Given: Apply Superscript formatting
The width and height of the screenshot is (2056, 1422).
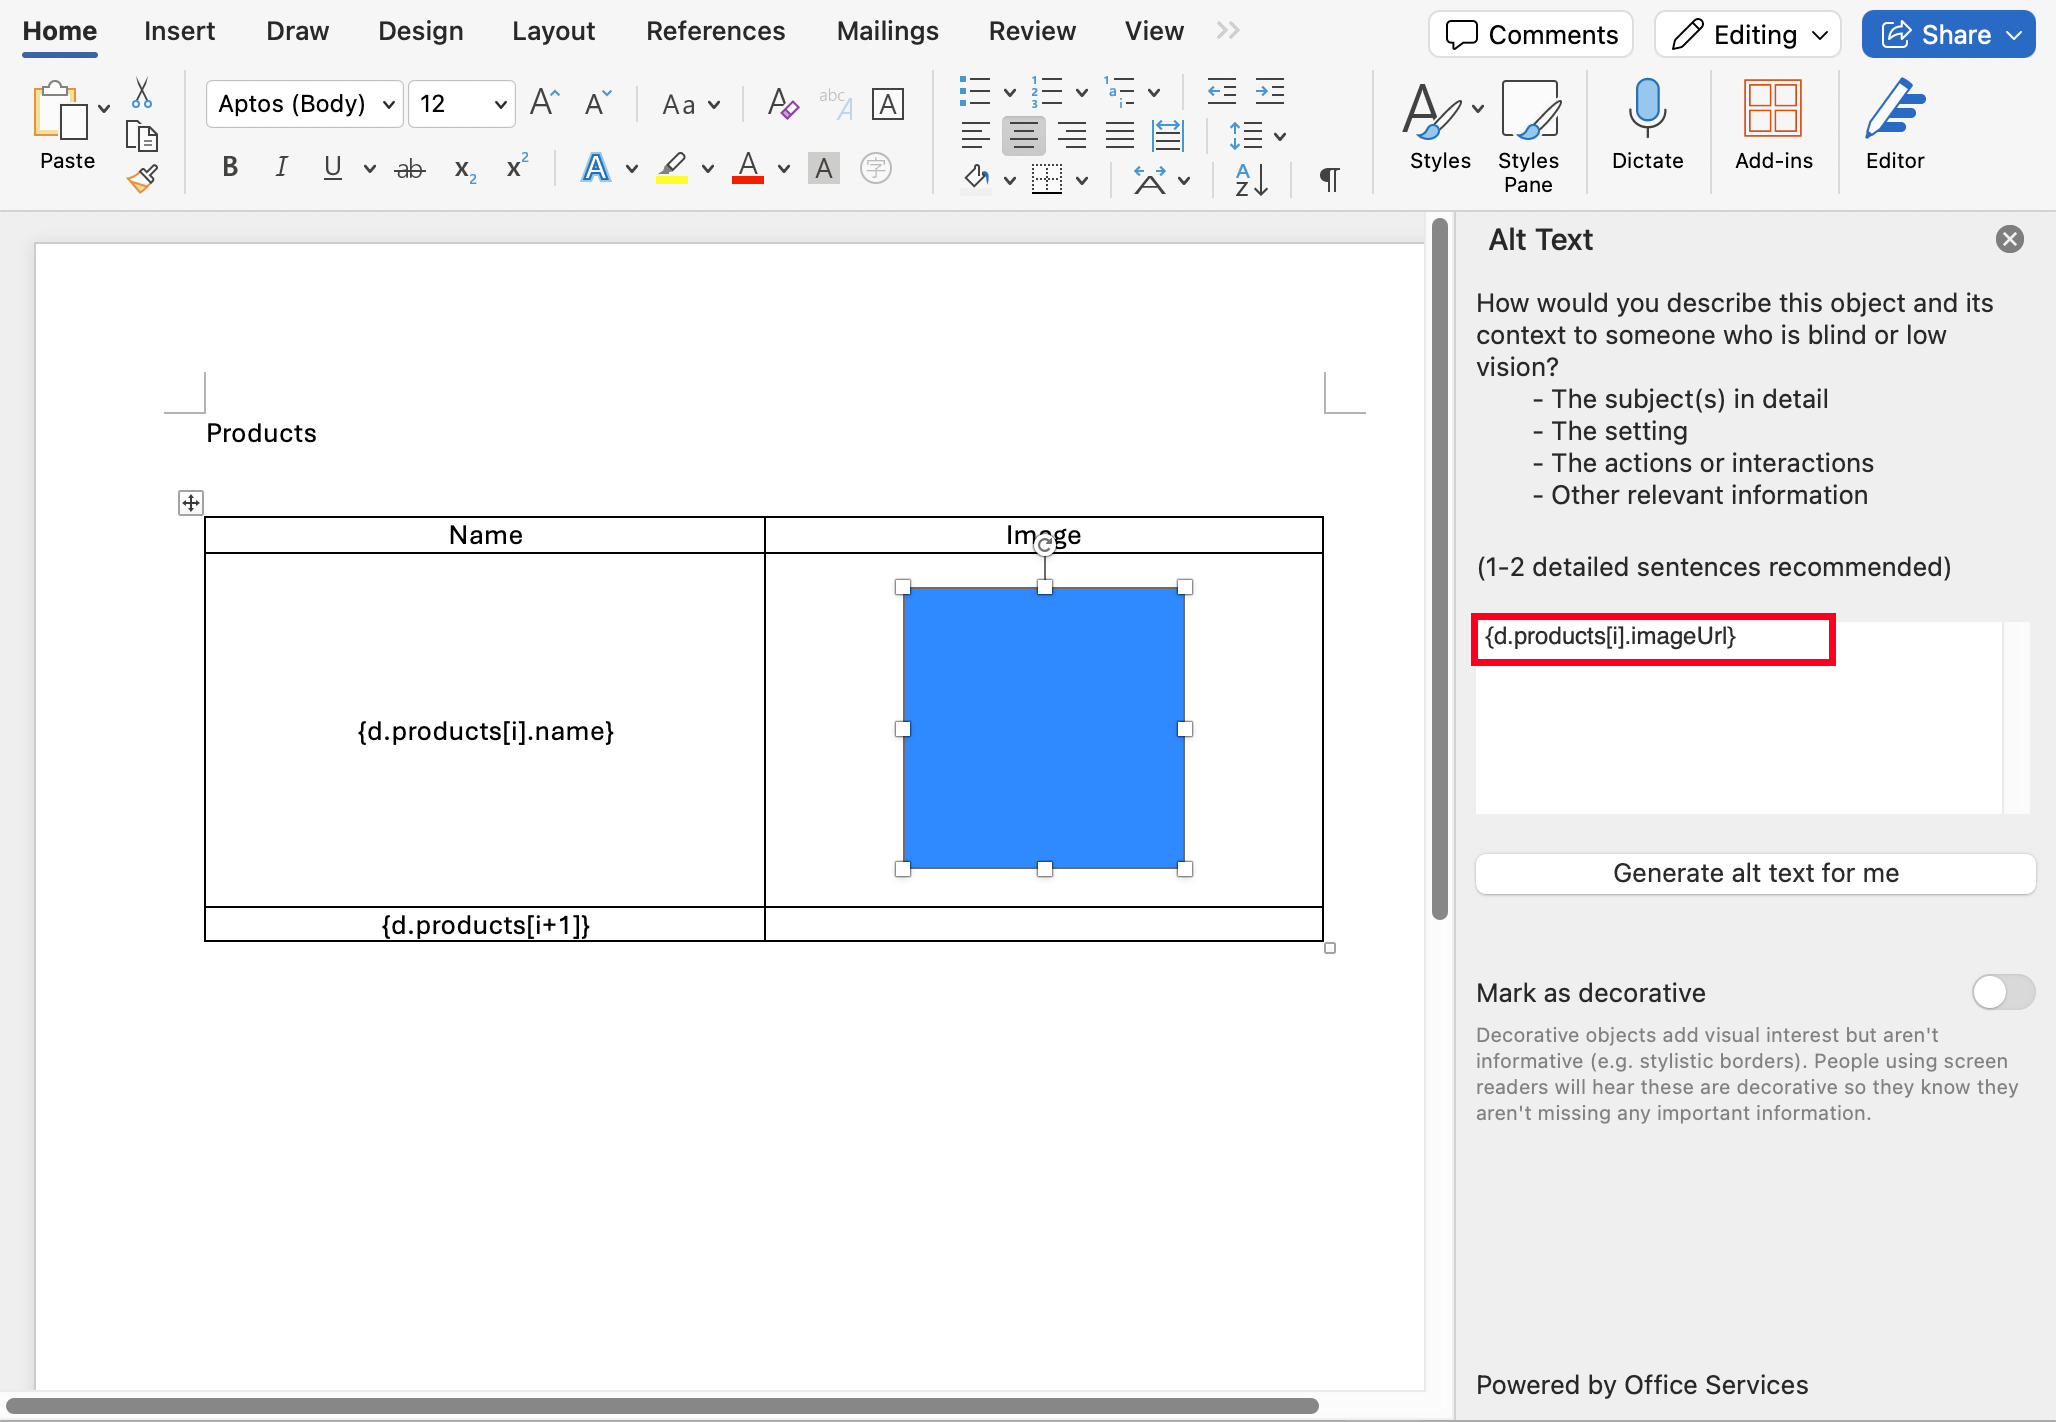Looking at the screenshot, I should click(x=516, y=167).
